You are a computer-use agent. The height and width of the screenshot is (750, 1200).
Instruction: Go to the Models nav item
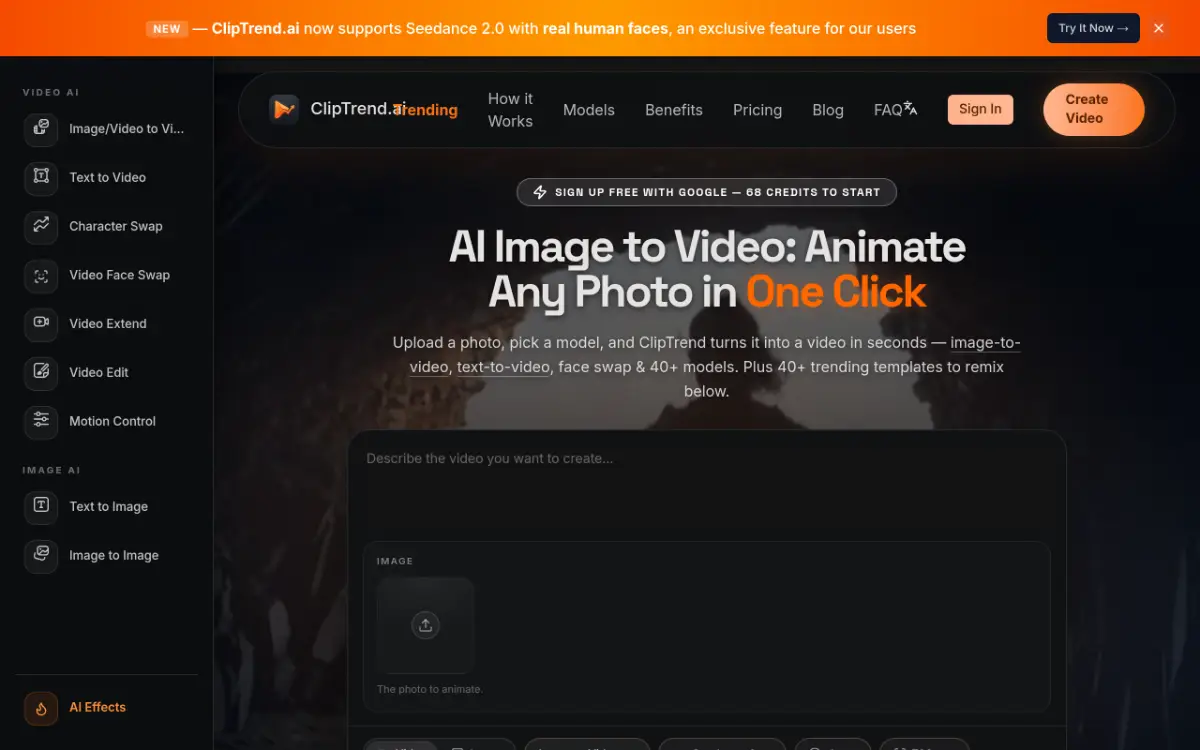point(589,110)
